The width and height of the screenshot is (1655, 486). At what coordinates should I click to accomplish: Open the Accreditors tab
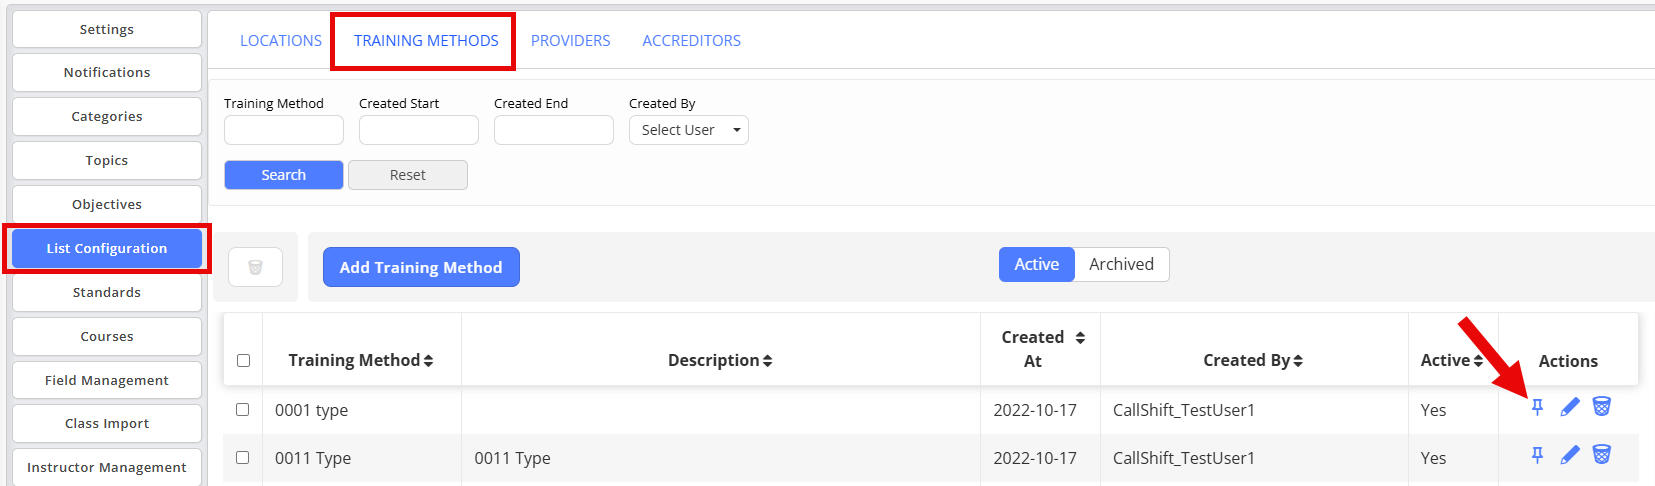click(691, 41)
